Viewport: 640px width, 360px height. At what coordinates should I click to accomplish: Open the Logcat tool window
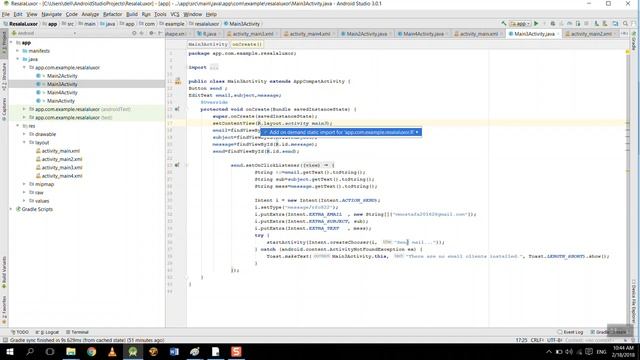pyautogui.click(x=48, y=332)
